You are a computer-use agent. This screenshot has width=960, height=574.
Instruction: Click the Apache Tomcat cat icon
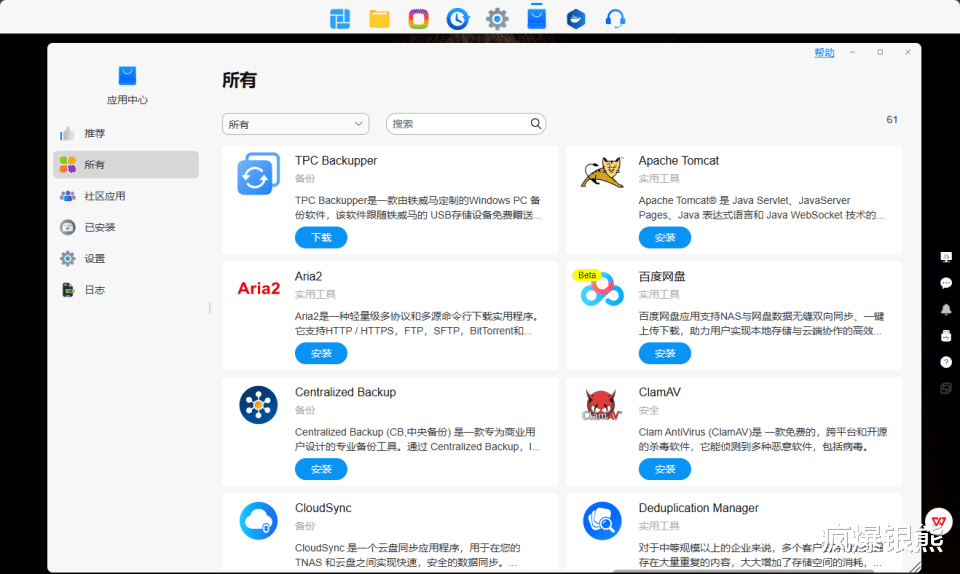point(602,172)
